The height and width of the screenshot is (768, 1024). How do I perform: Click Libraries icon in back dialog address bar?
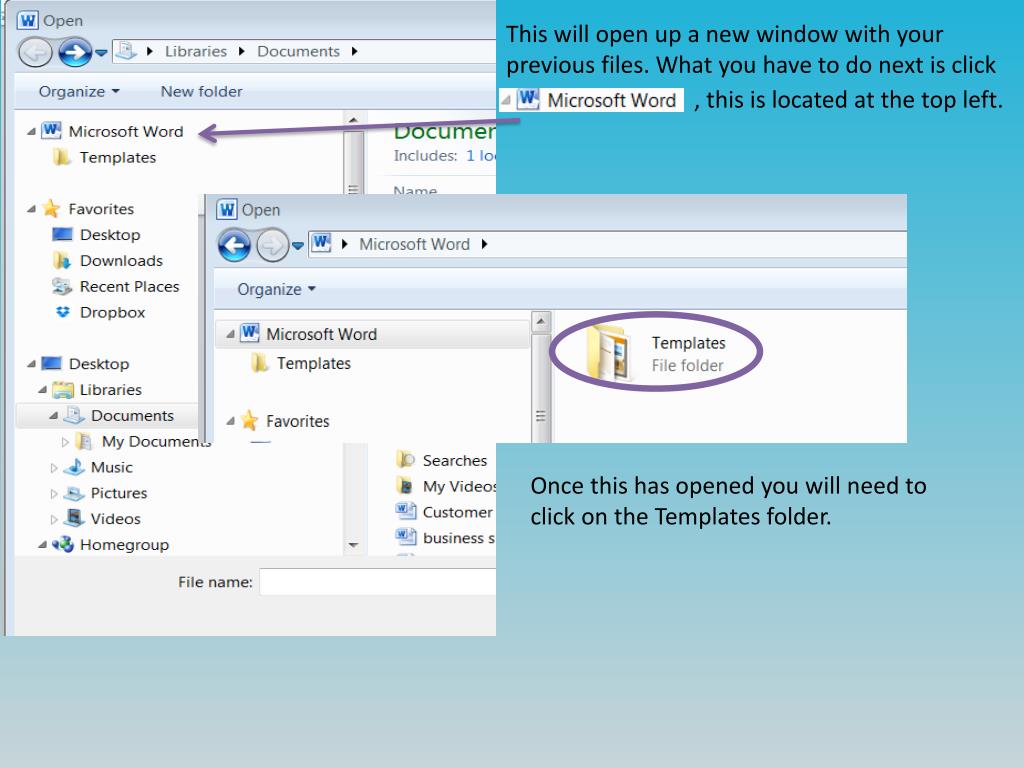(127, 51)
